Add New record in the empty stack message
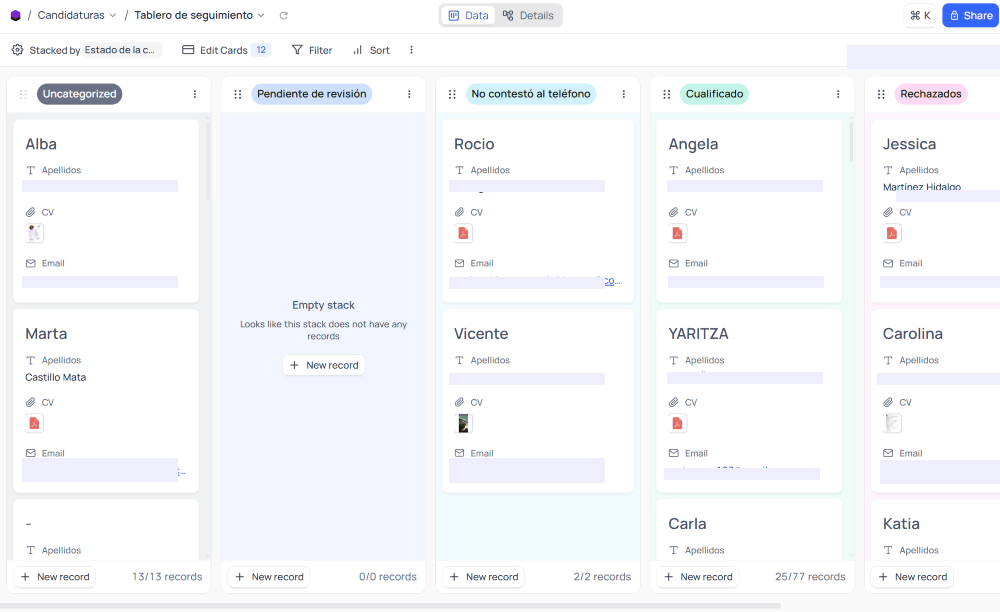The height and width of the screenshot is (612, 1000). pos(323,365)
